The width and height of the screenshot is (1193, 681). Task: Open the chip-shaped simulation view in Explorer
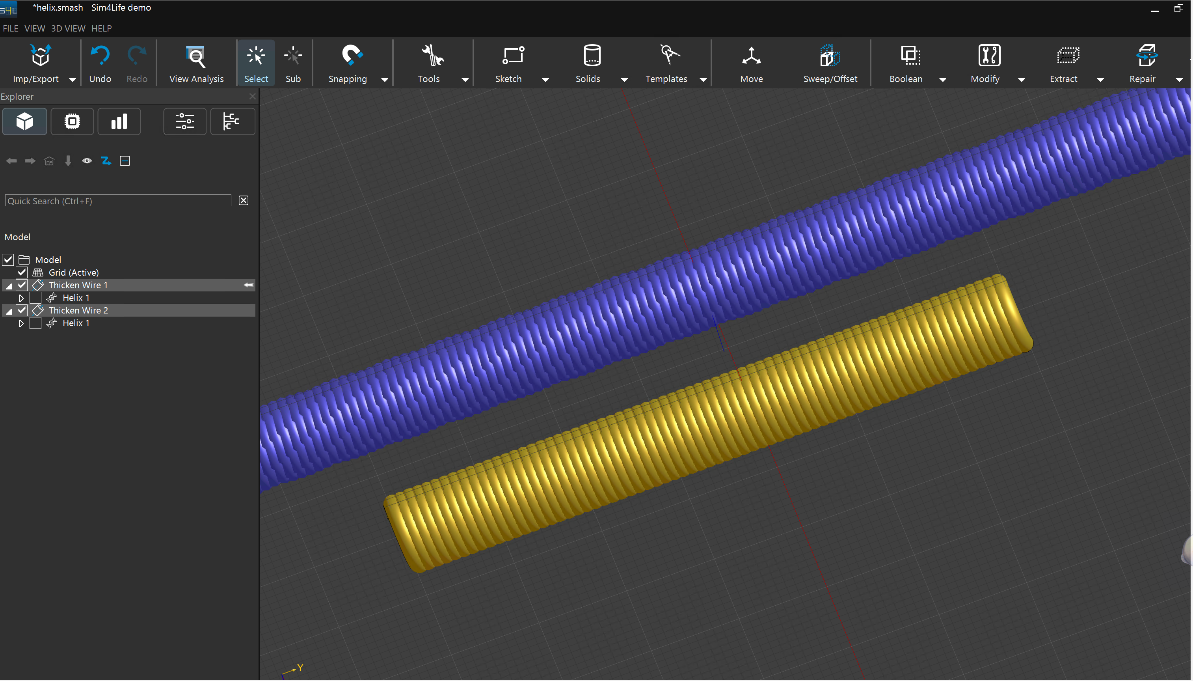pyautogui.click(x=72, y=122)
